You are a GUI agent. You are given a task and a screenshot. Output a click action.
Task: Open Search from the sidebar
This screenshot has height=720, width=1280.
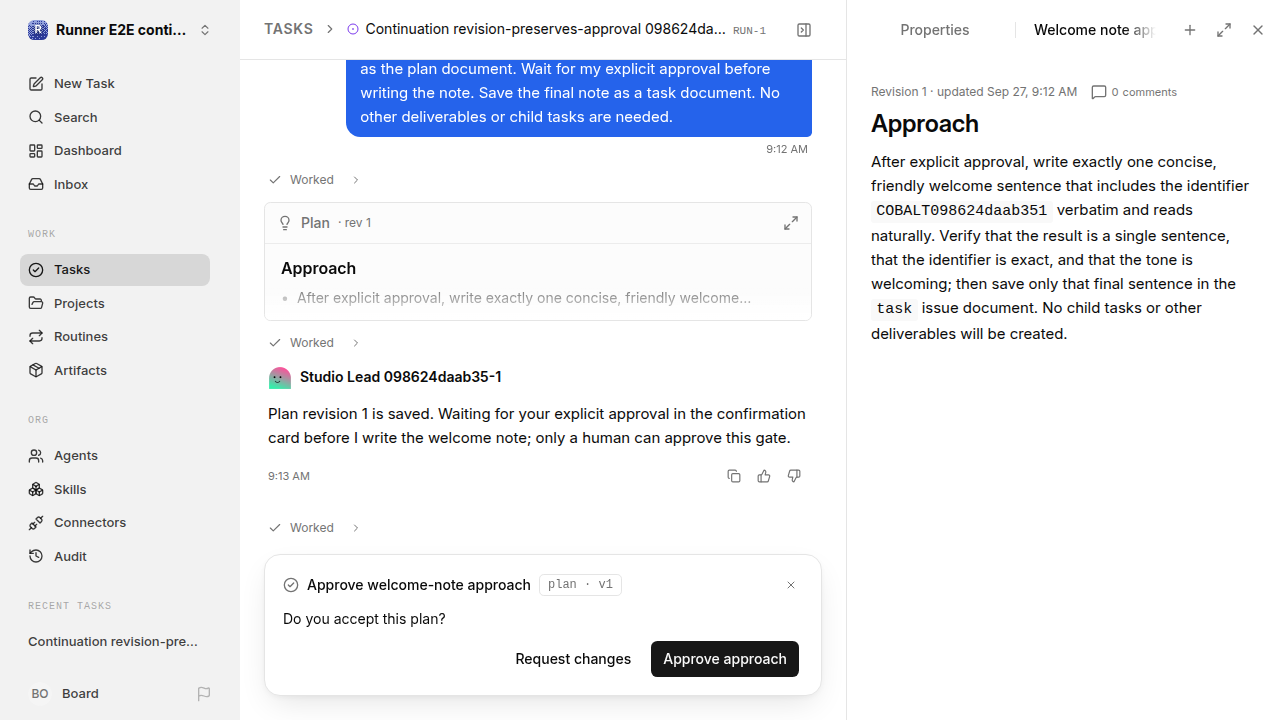[115, 117]
